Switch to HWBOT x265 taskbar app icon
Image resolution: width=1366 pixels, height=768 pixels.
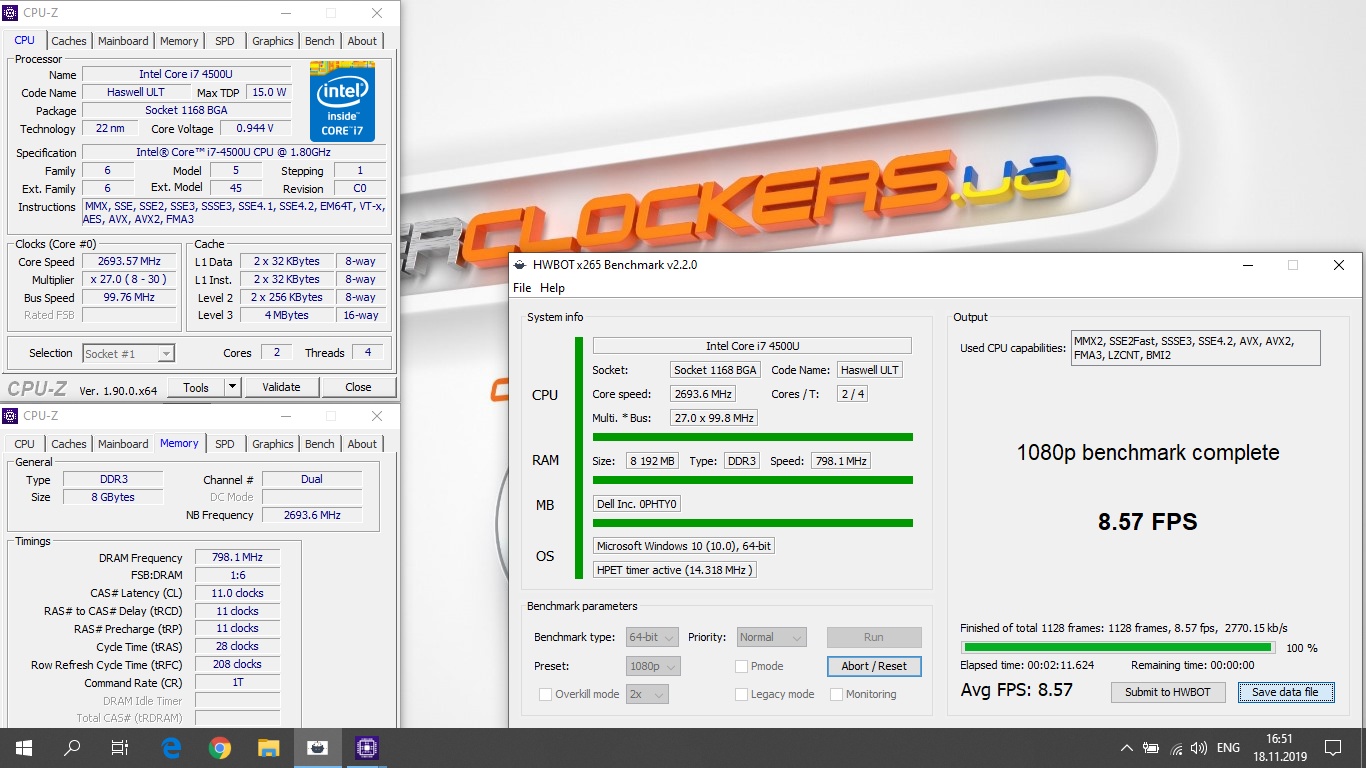click(x=317, y=747)
